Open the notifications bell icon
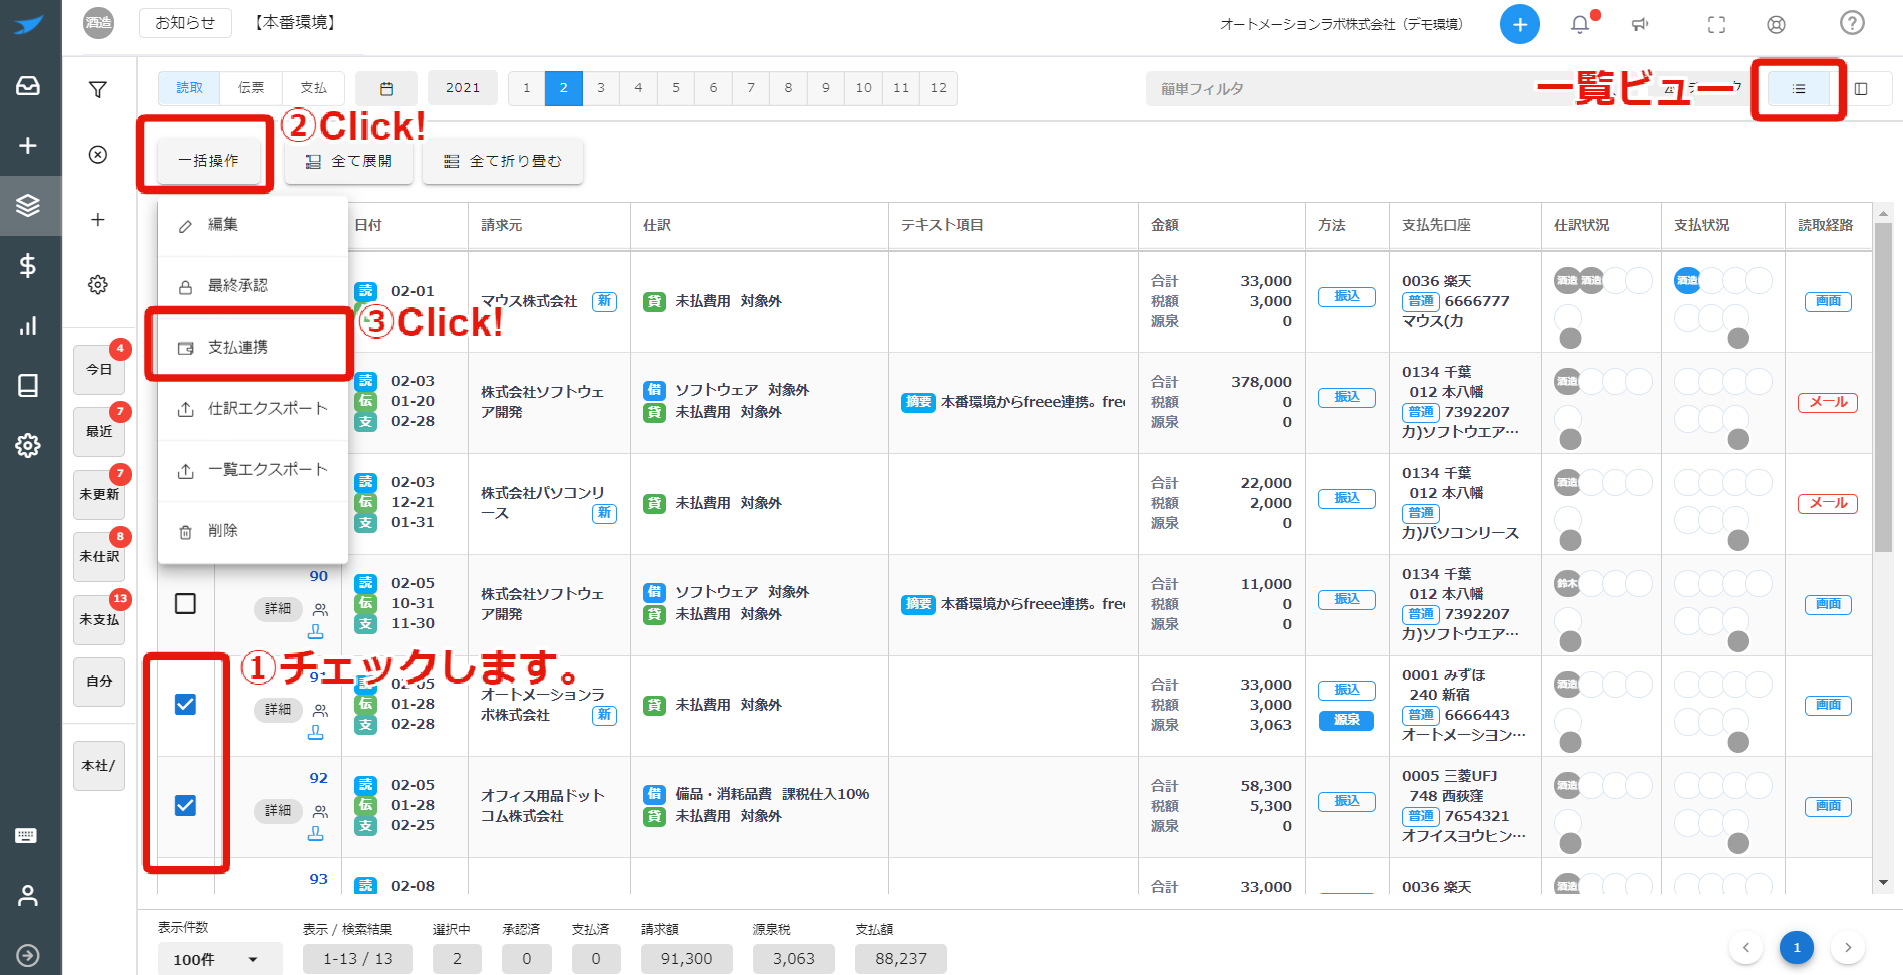 pyautogui.click(x=1580, y=24)
